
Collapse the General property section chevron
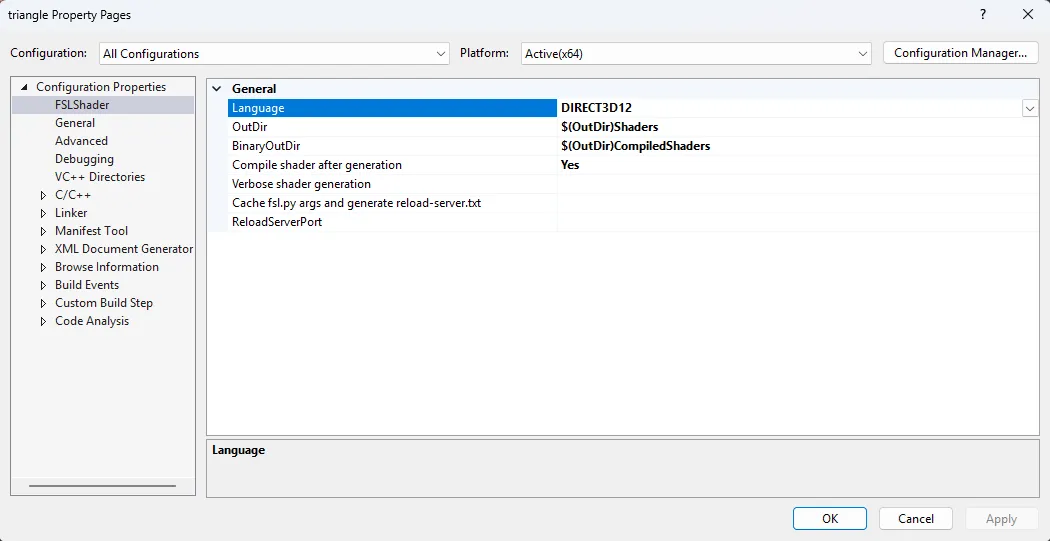coord(217,89)
